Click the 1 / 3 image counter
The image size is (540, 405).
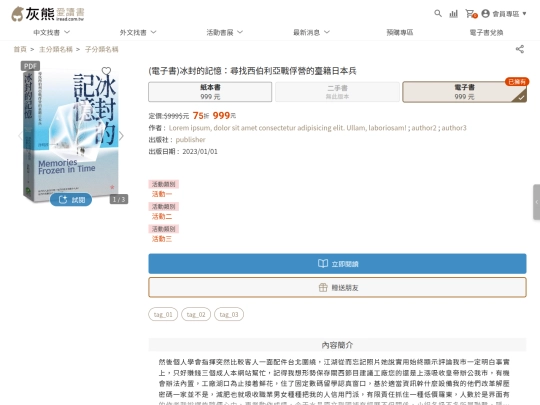click(x=119, y=199)
